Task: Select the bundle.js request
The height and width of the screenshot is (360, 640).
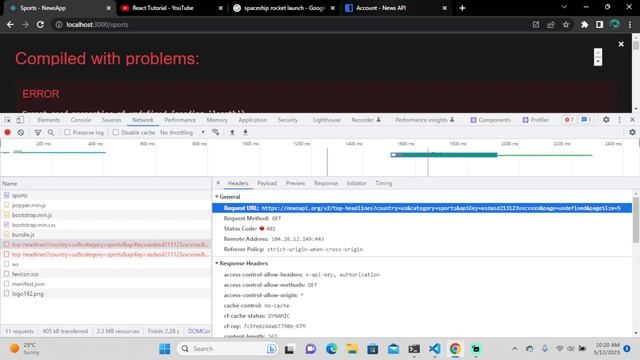Action: pyautogui.click(x=106, y=235)
